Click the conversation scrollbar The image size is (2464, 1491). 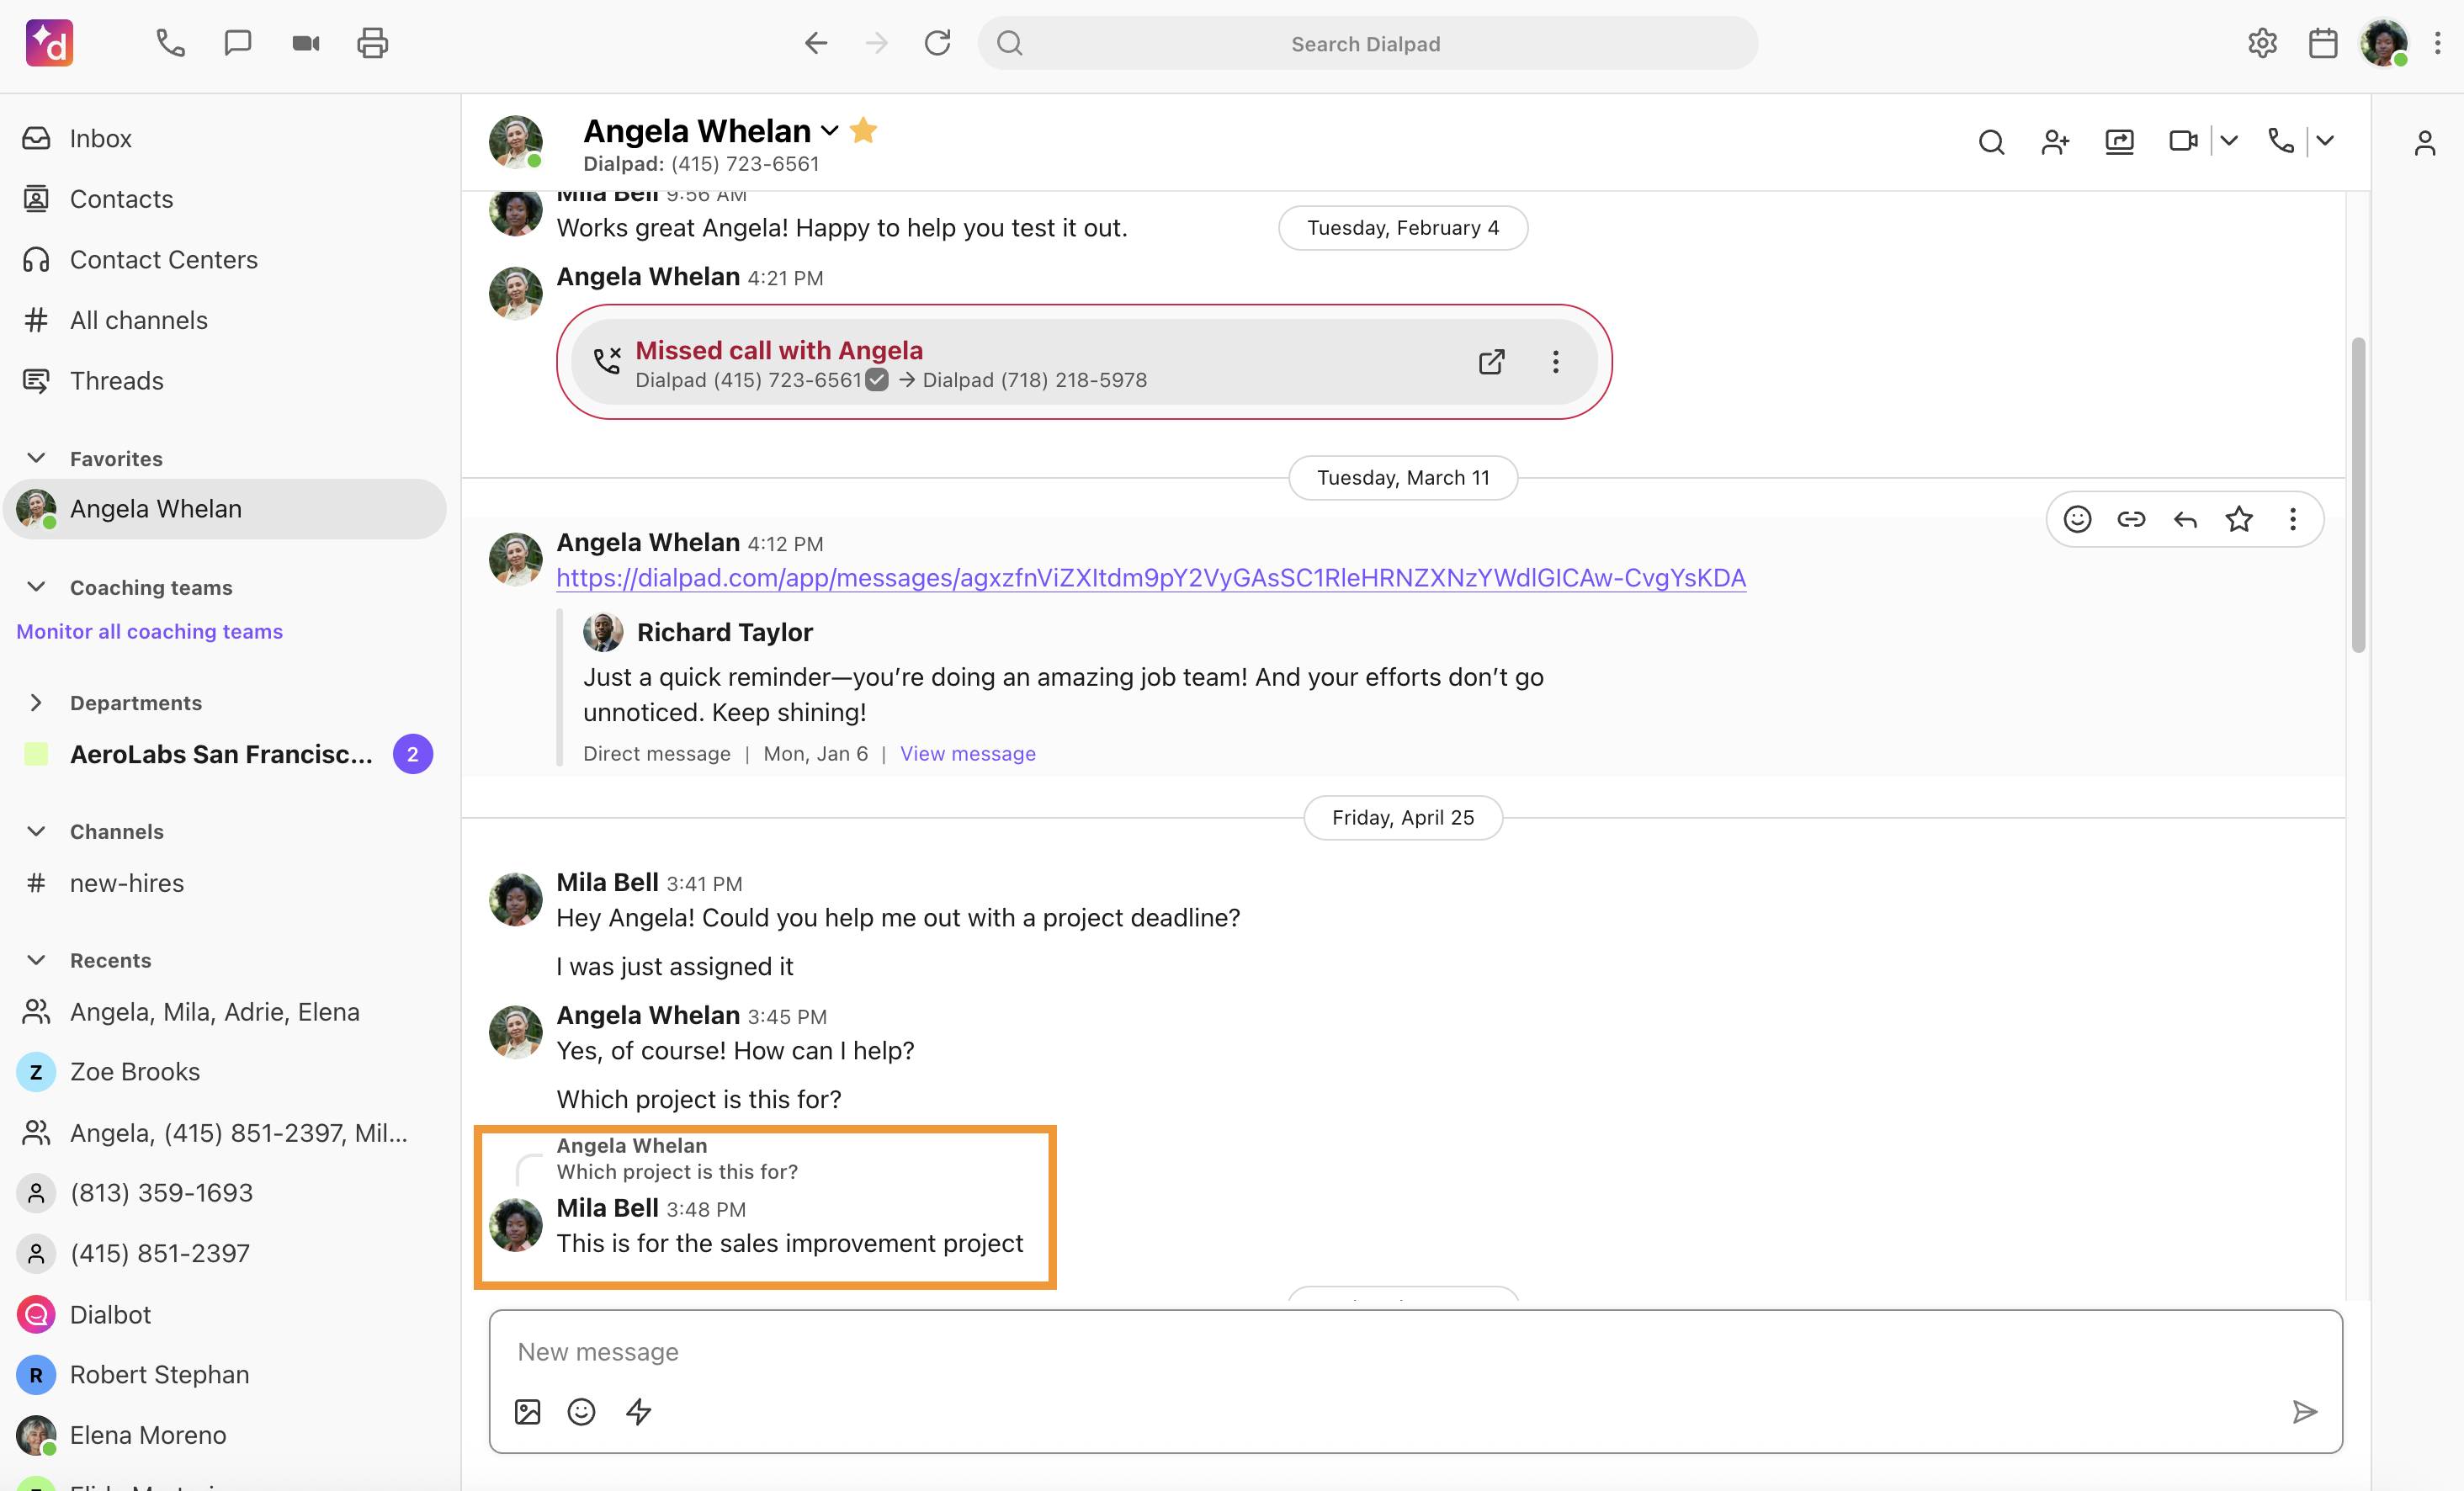[2358, 495]
